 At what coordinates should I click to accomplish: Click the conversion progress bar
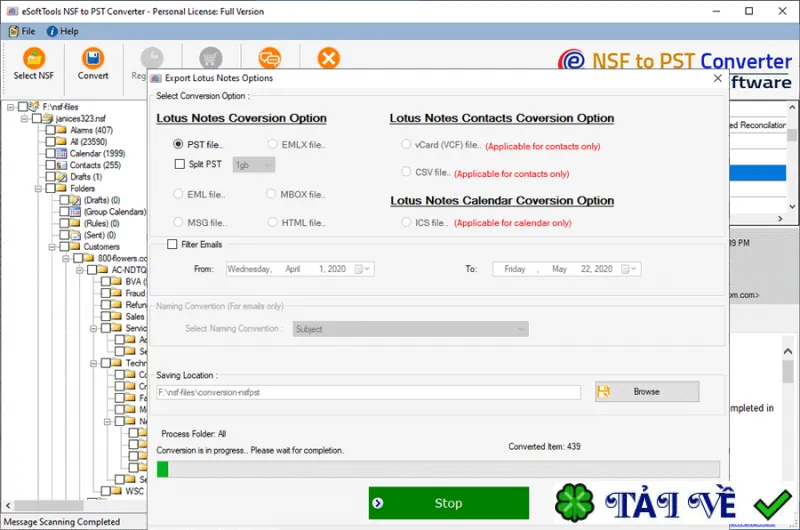(x=438, y=469)
